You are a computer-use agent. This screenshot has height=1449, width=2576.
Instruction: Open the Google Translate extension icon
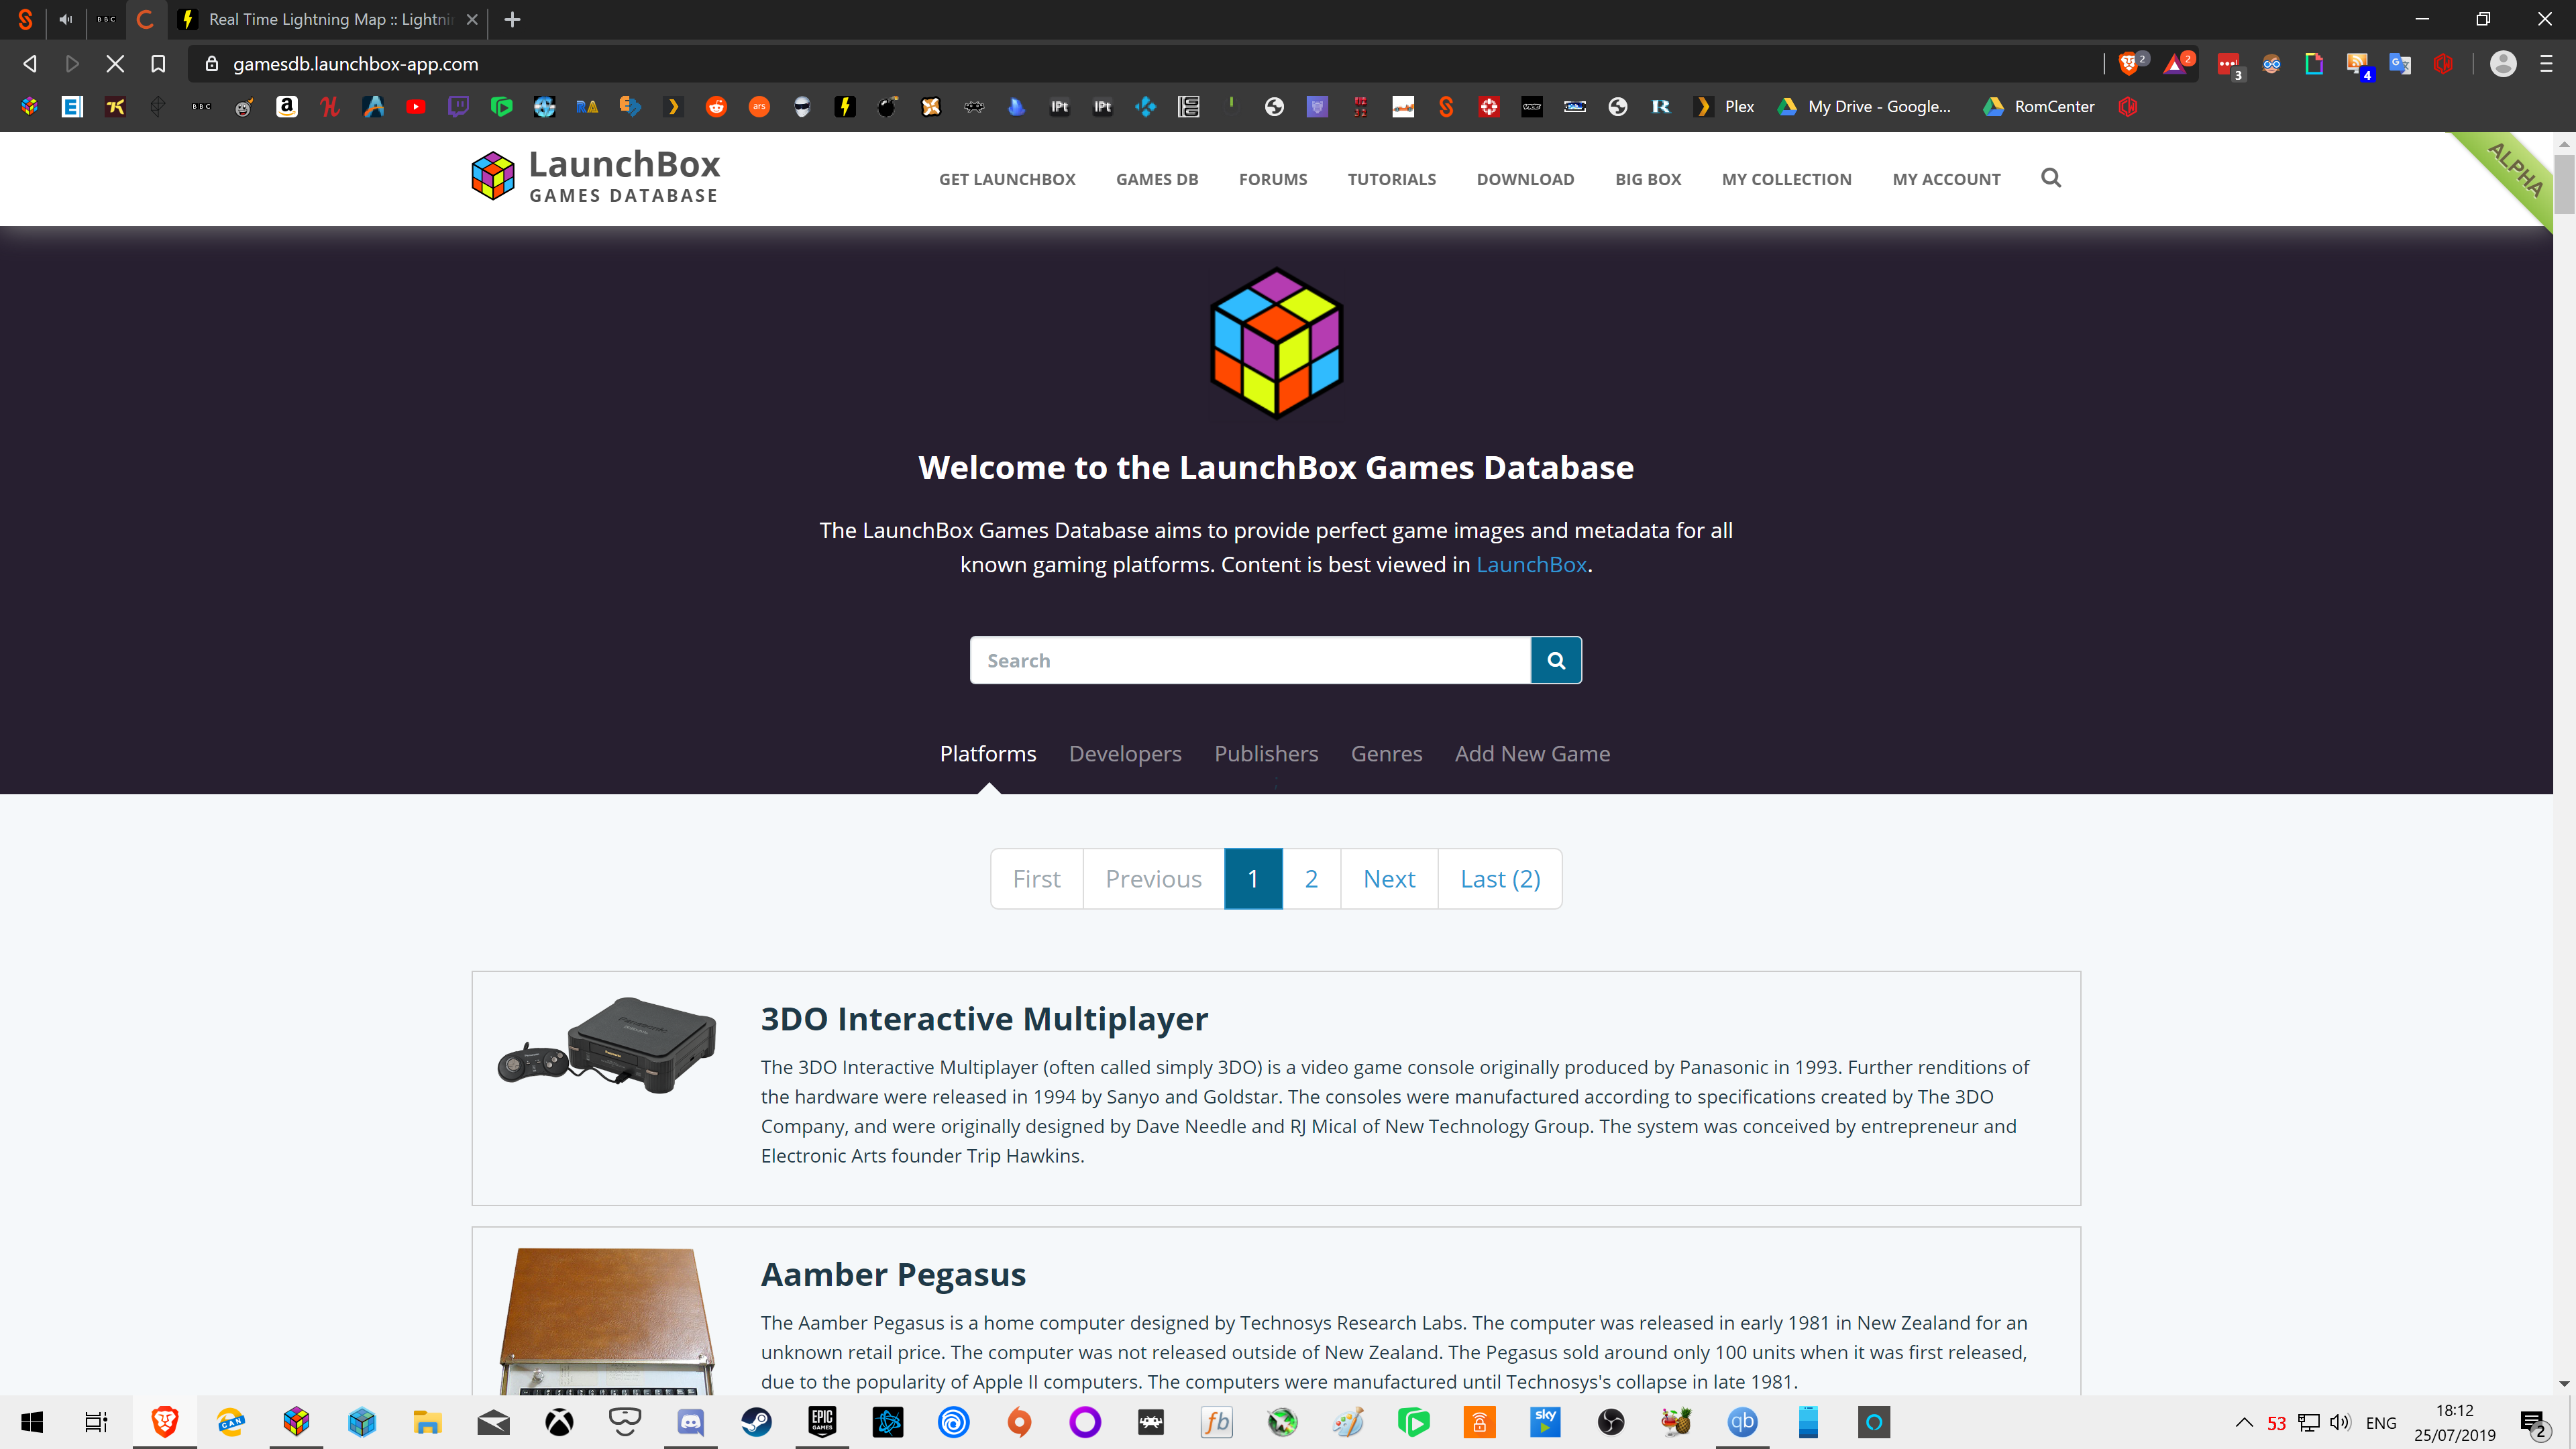tap(2400, 64)
